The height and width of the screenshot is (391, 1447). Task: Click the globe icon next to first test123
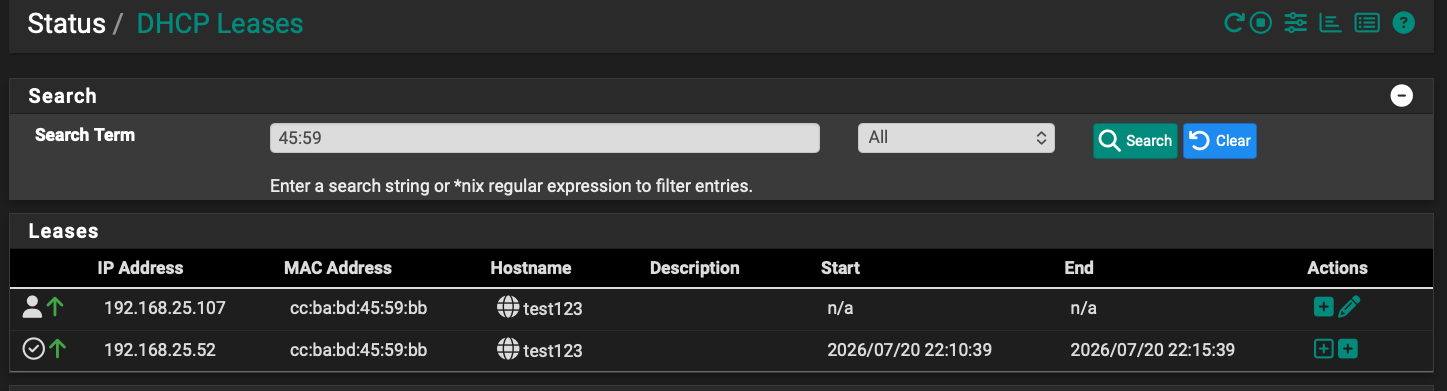(508, 308)
